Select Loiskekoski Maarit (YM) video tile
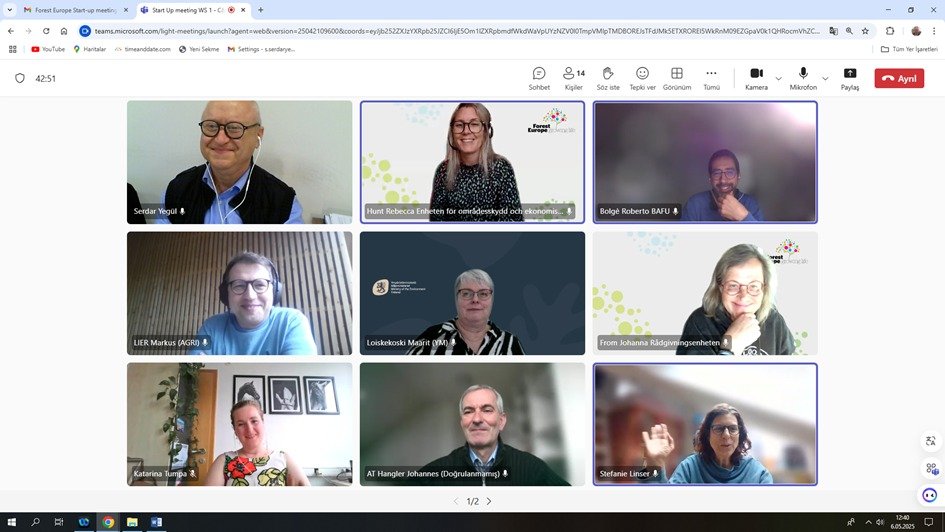The image size is (945, 532). click(472, 293)
